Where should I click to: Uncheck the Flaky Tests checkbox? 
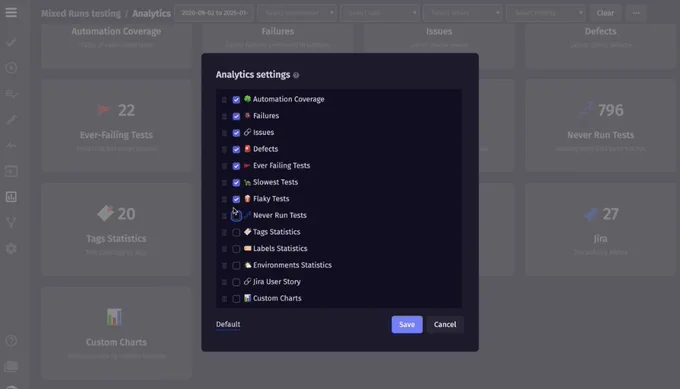click(236, 199)
